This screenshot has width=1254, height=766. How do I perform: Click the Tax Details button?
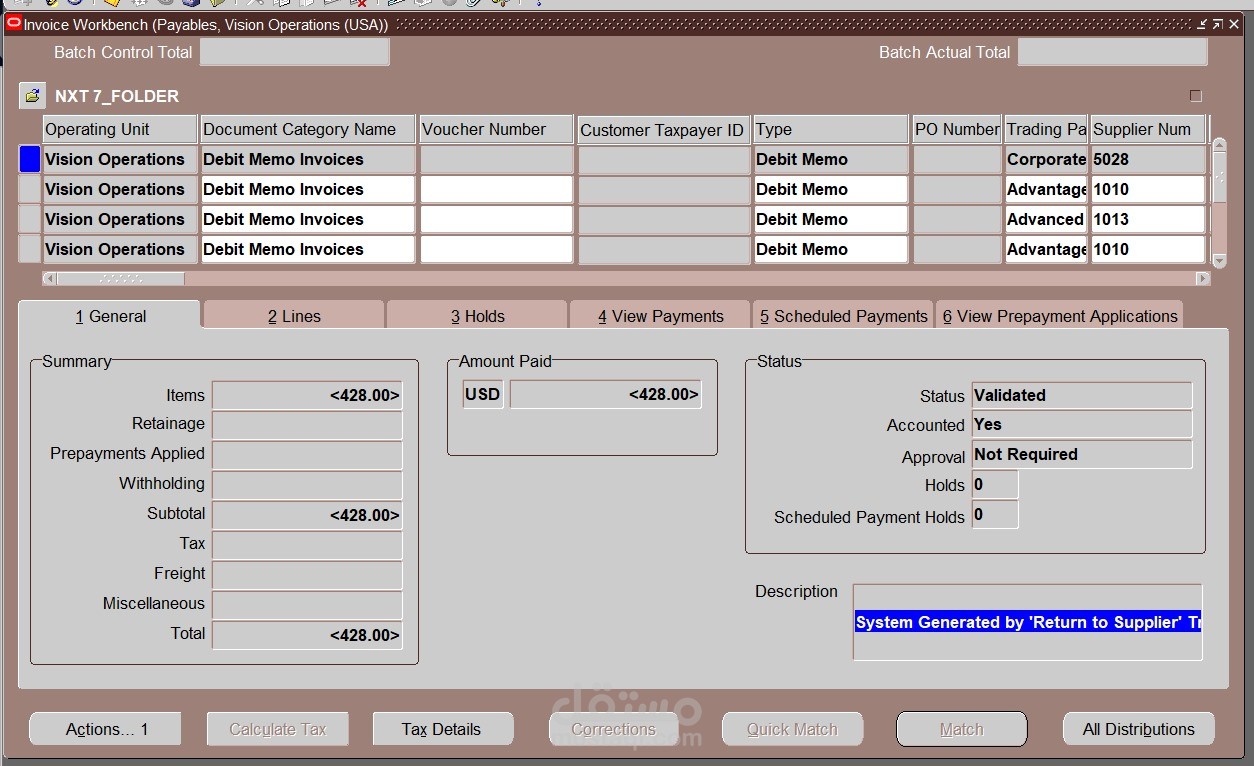click(x=442, y=729)
